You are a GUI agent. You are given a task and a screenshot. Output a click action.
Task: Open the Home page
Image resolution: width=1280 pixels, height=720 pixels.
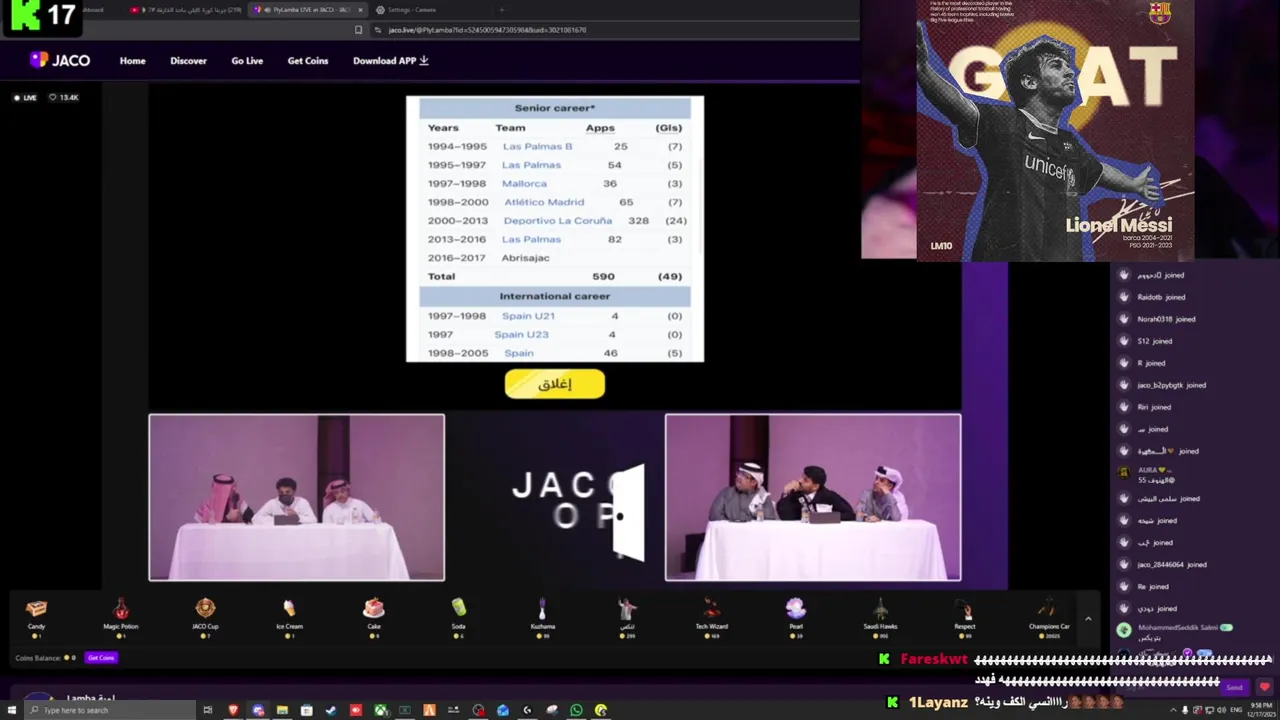tap(132, 61)
